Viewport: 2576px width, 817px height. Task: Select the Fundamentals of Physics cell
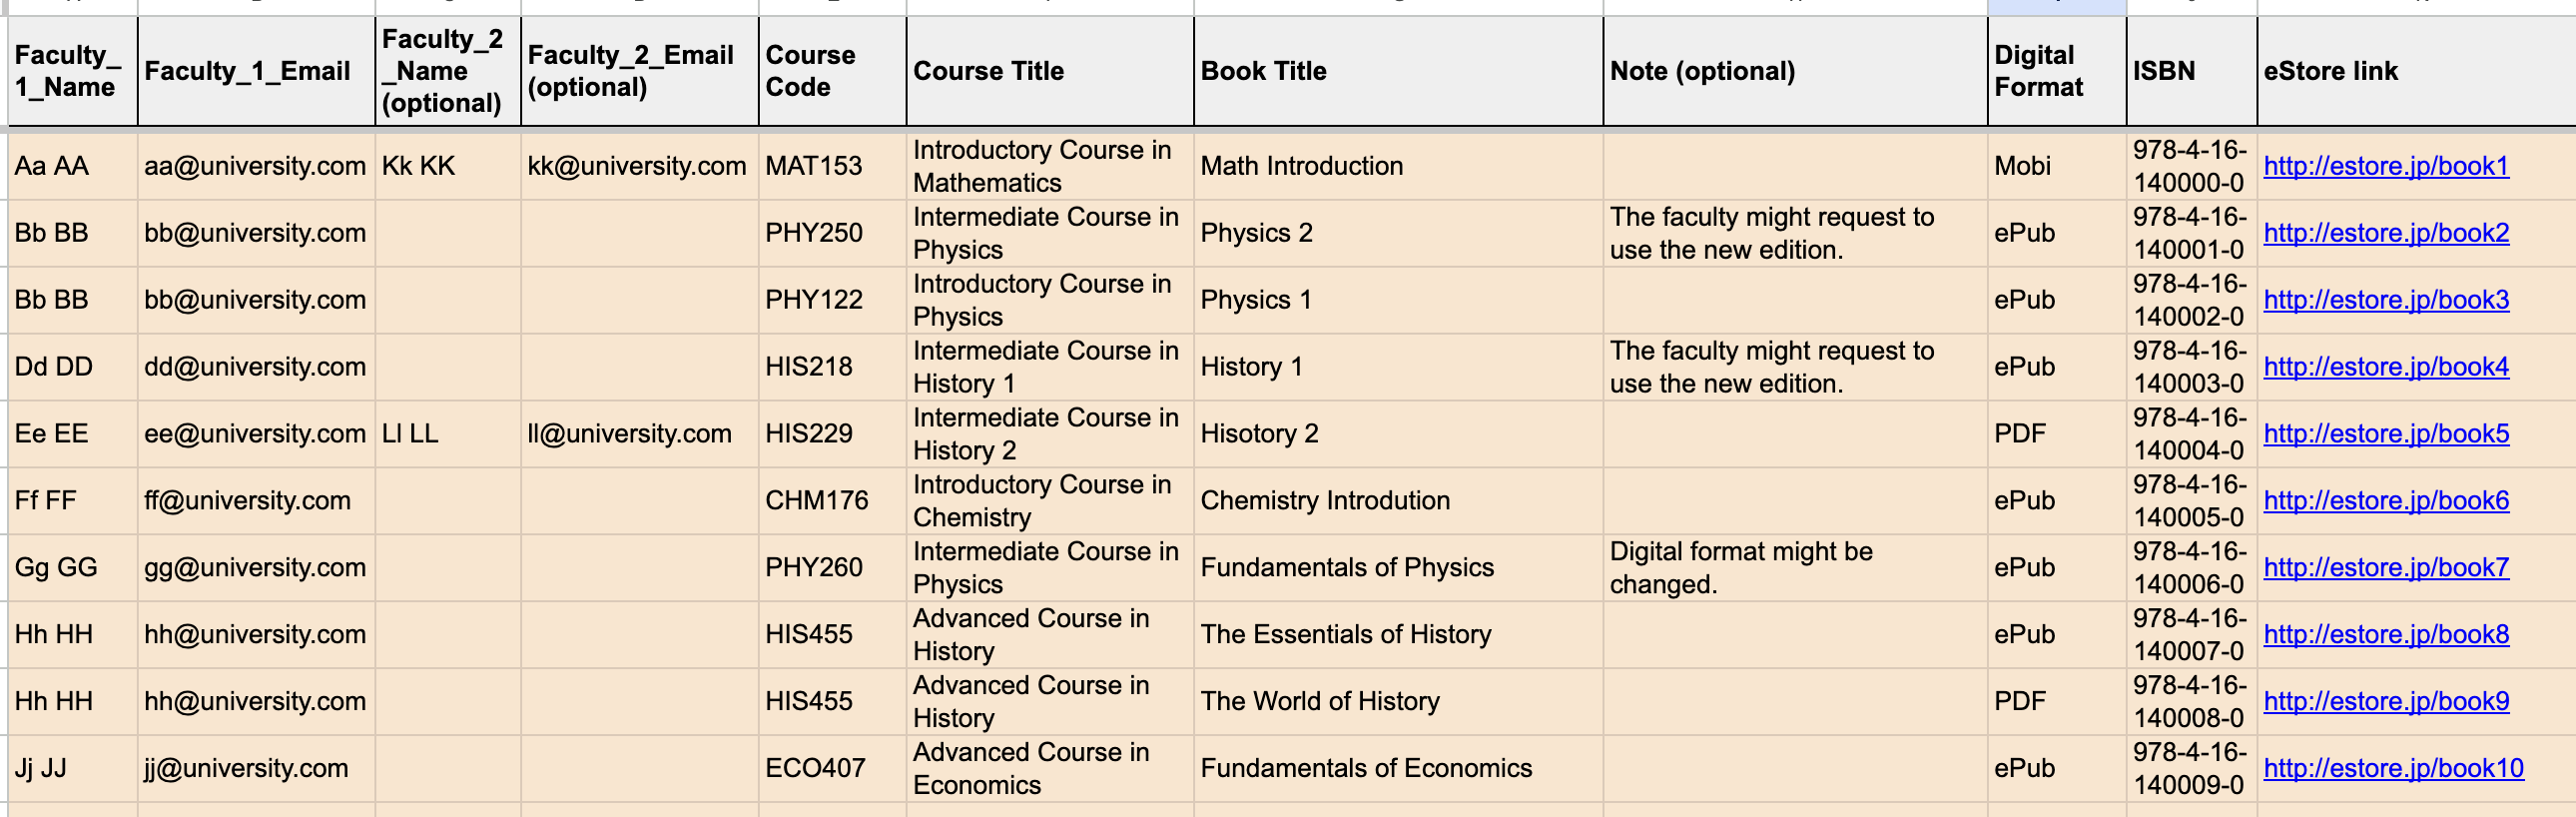tap(1398, 567)
